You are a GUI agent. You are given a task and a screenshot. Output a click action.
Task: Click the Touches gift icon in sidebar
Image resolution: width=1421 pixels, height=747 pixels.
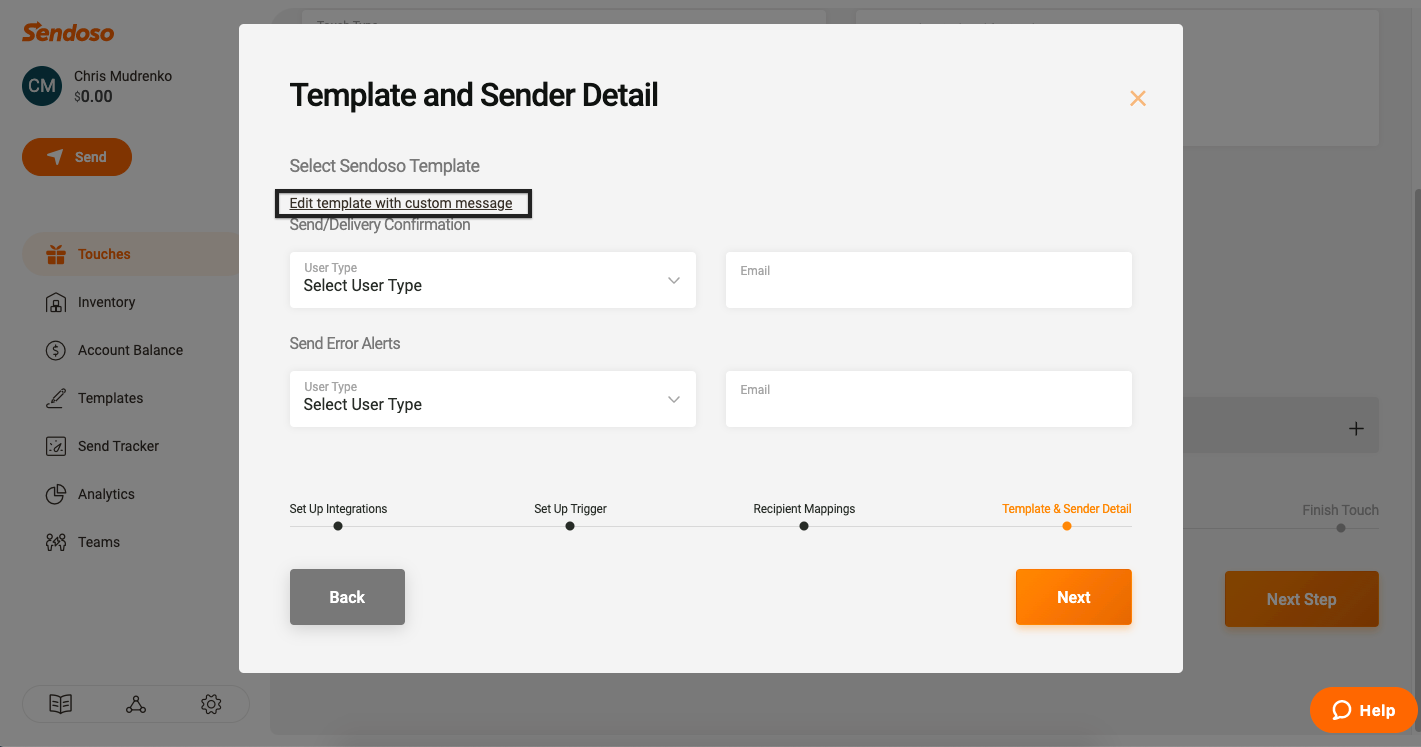56,254
